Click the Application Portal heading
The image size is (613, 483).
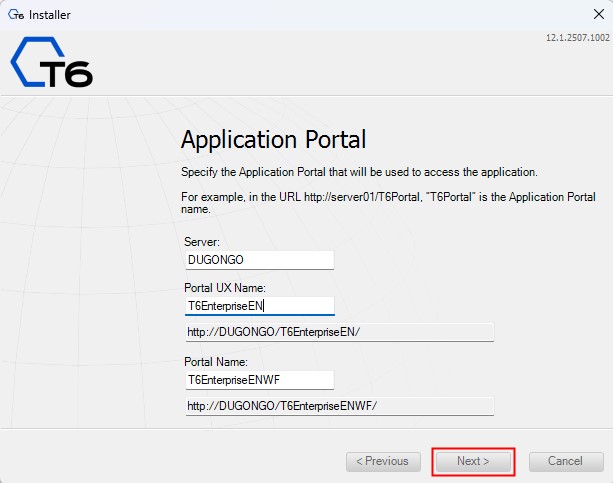273,140
